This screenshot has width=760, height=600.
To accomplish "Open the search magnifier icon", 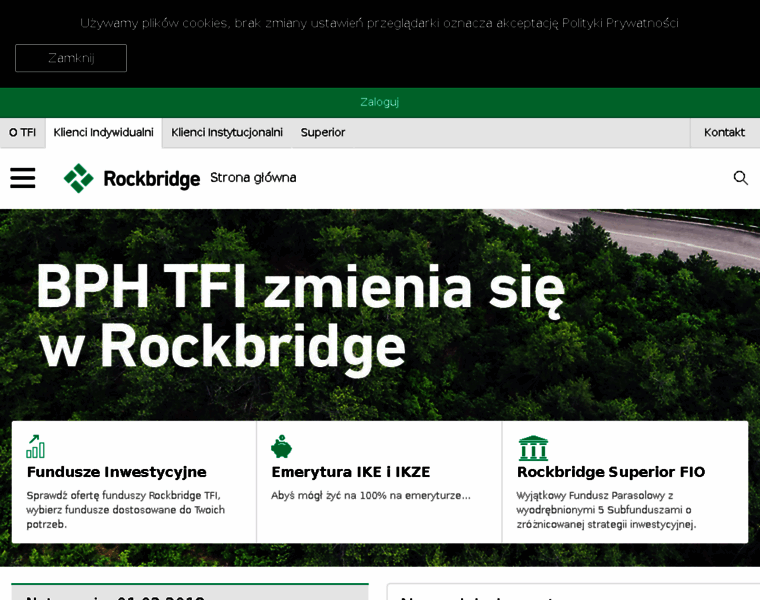I will pyautogui.click(x=740, y=178).
